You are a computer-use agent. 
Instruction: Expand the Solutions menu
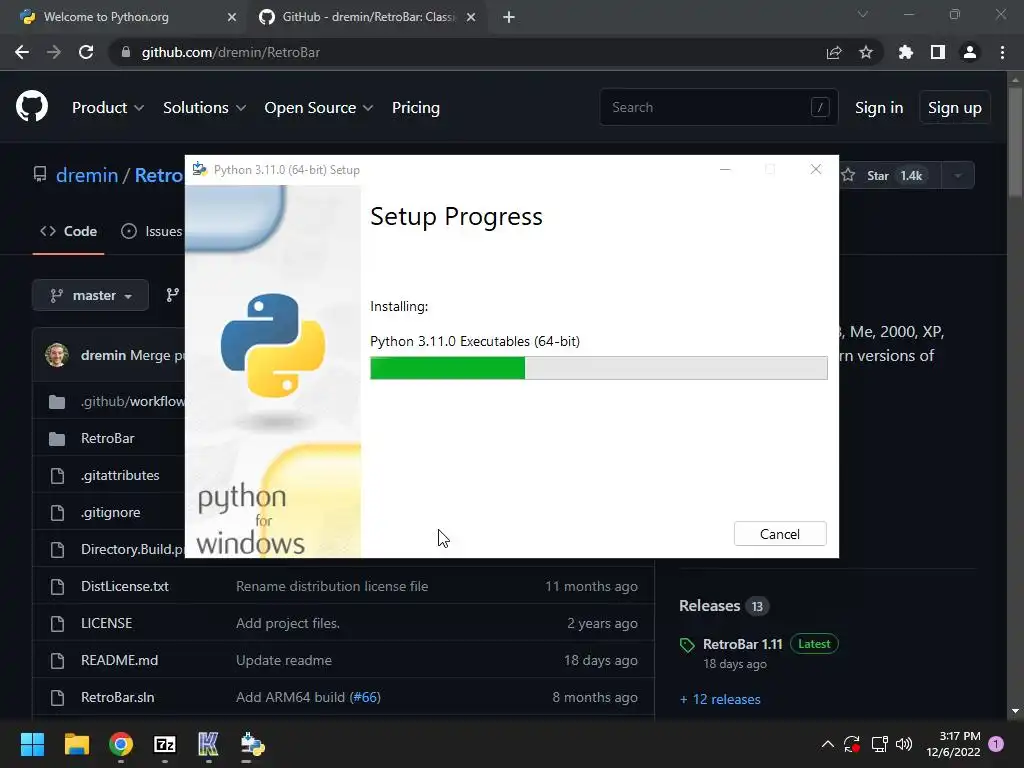click(x=204, y=108)
